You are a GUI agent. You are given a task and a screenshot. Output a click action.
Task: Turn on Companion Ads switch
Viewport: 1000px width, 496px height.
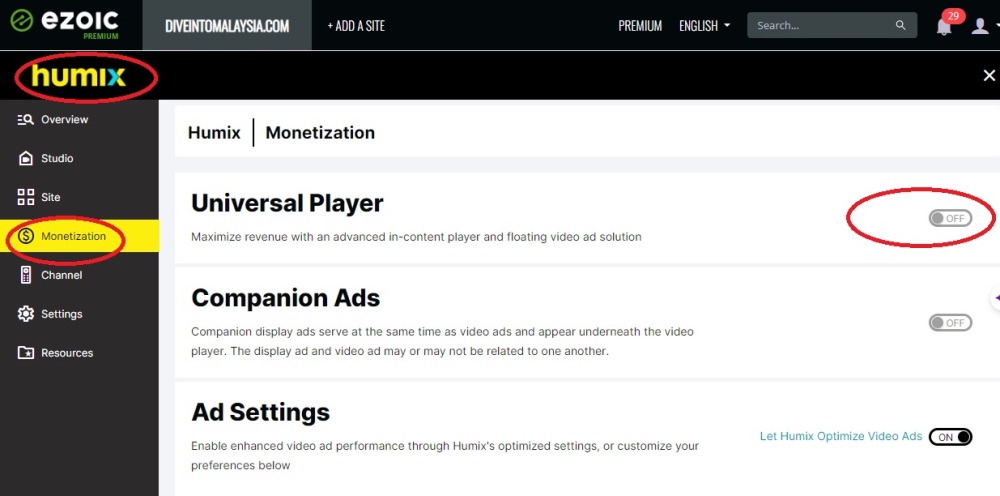(x=949, y=323)
